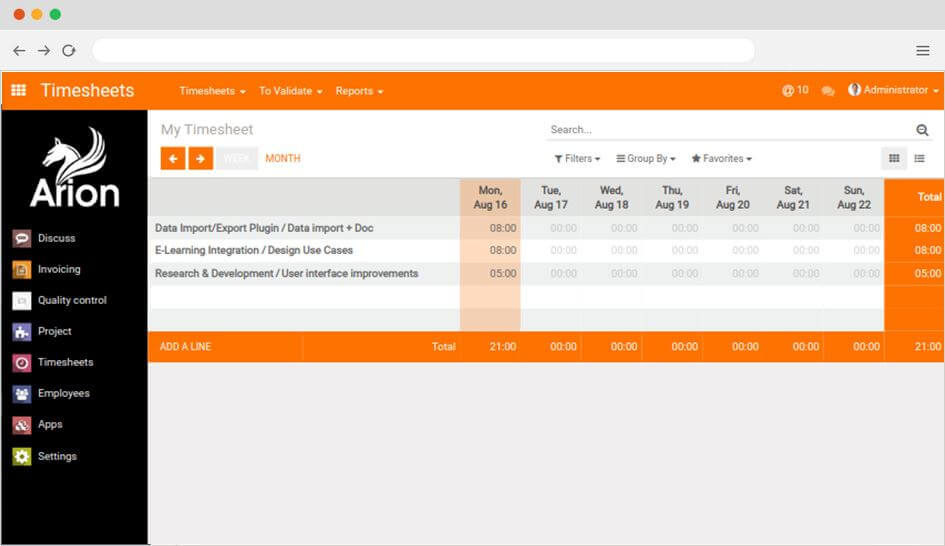Open Invoicing from the sidebar
This screenshot has width=945, height=546.
(x=58, y=269)
